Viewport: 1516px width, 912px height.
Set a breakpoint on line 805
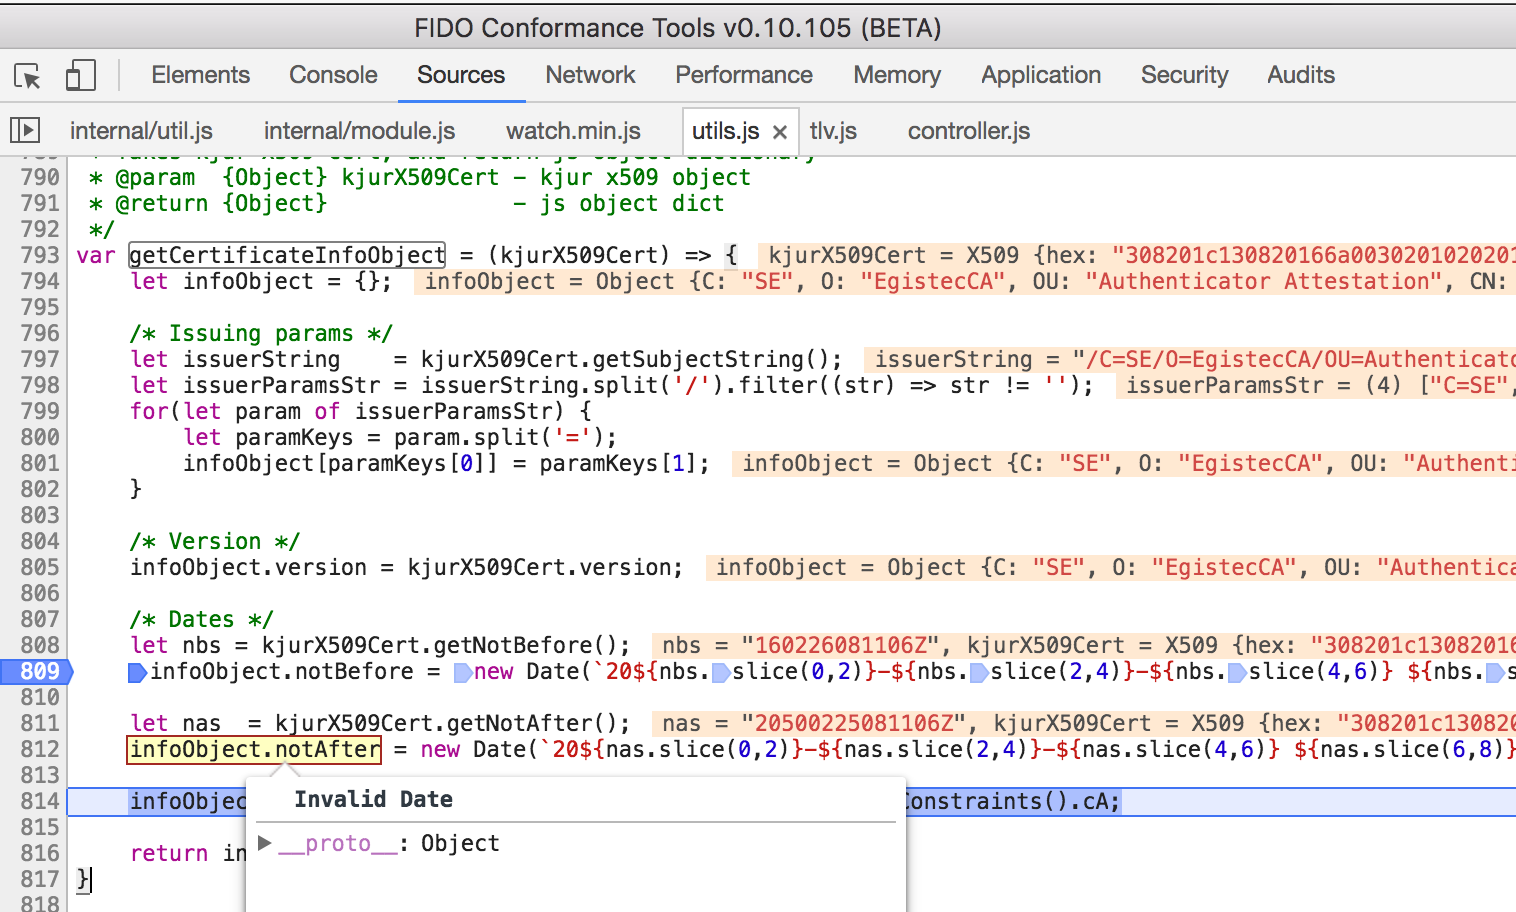(x=39, y=567)
